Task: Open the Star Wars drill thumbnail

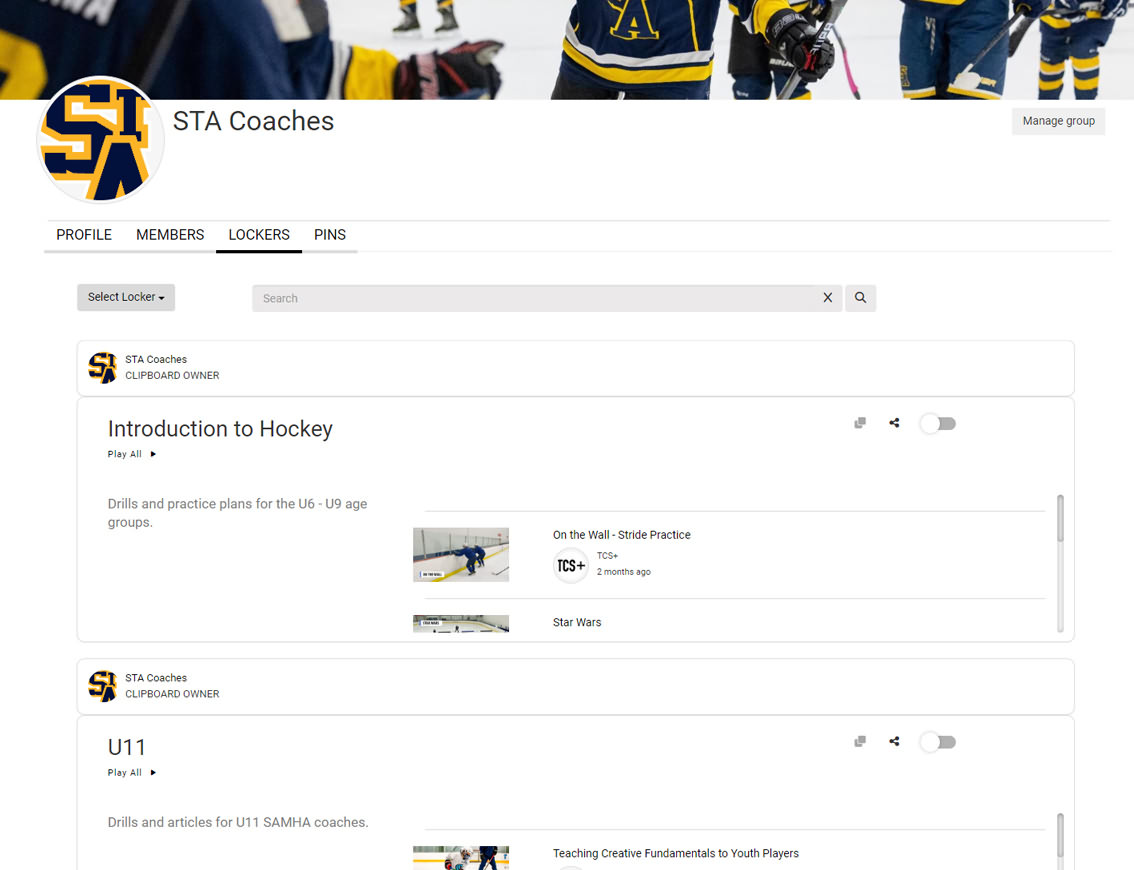Action: 461,623
